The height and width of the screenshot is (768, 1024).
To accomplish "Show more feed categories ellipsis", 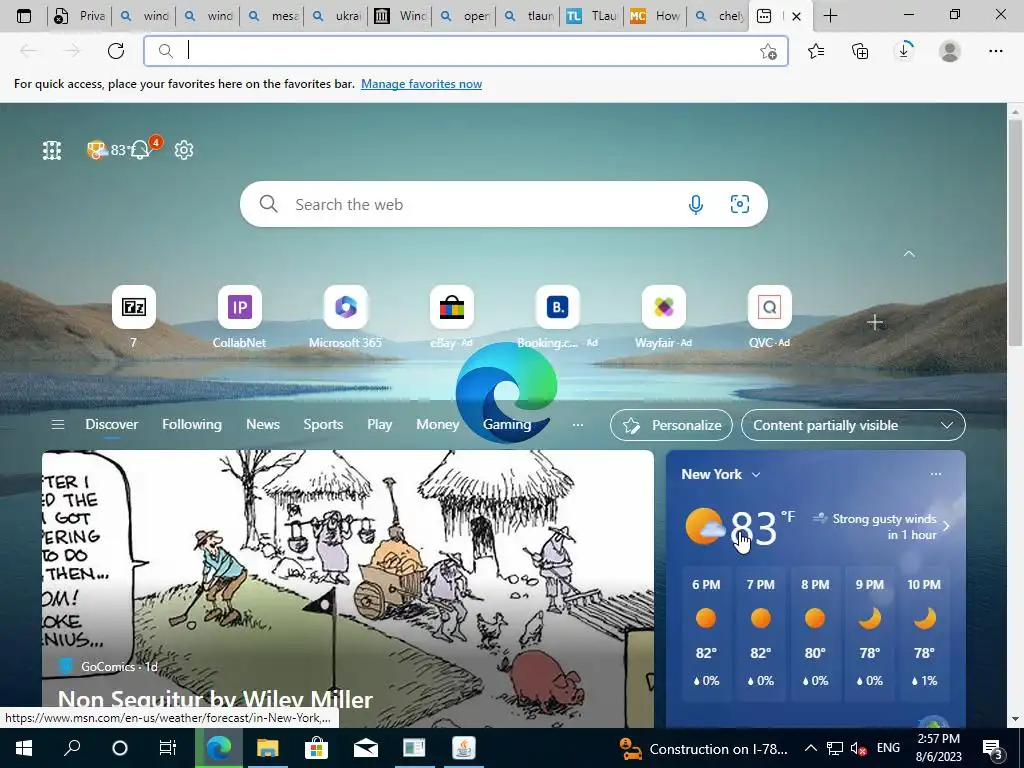I will coord(578,425).
